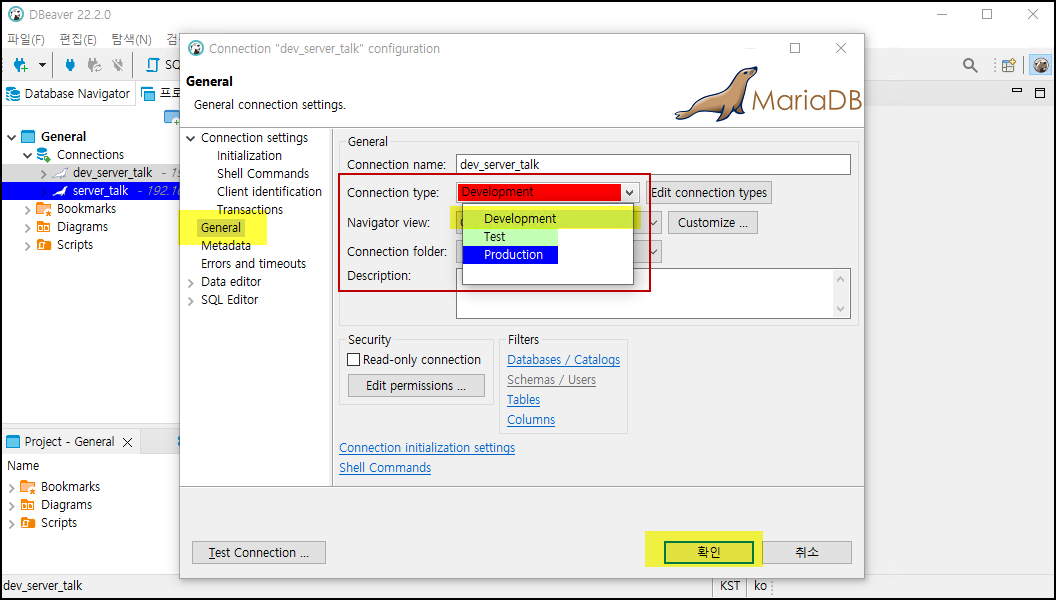Click the Customize ... button
This screenshot has height=600, width=1056.
click(x=713, y=223)
